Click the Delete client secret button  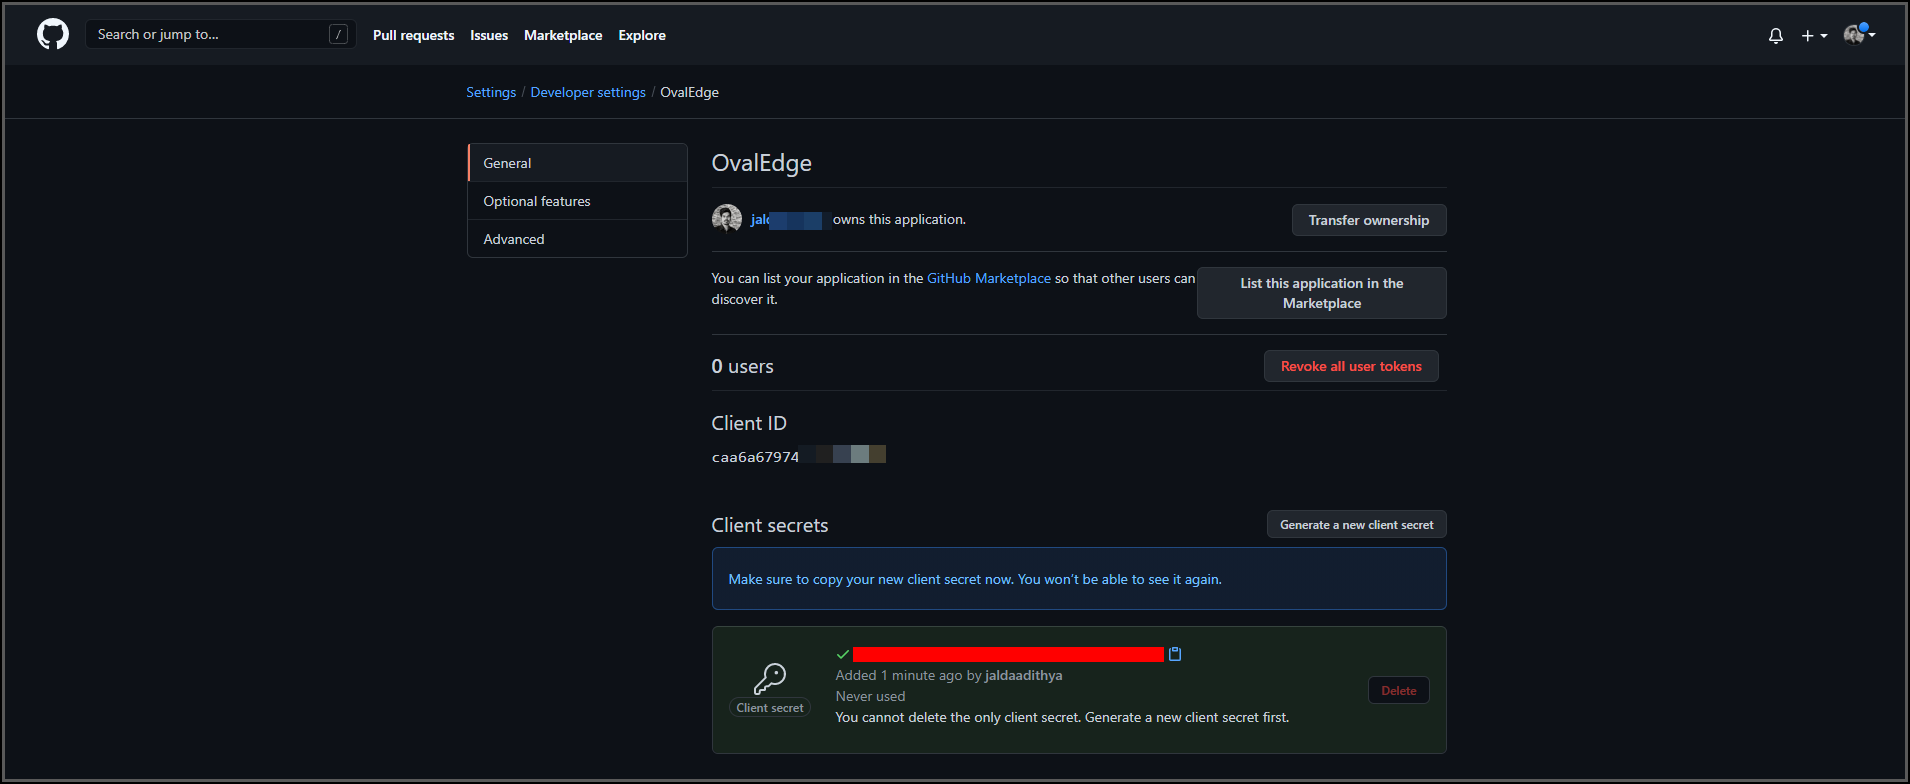(1399, 690)
